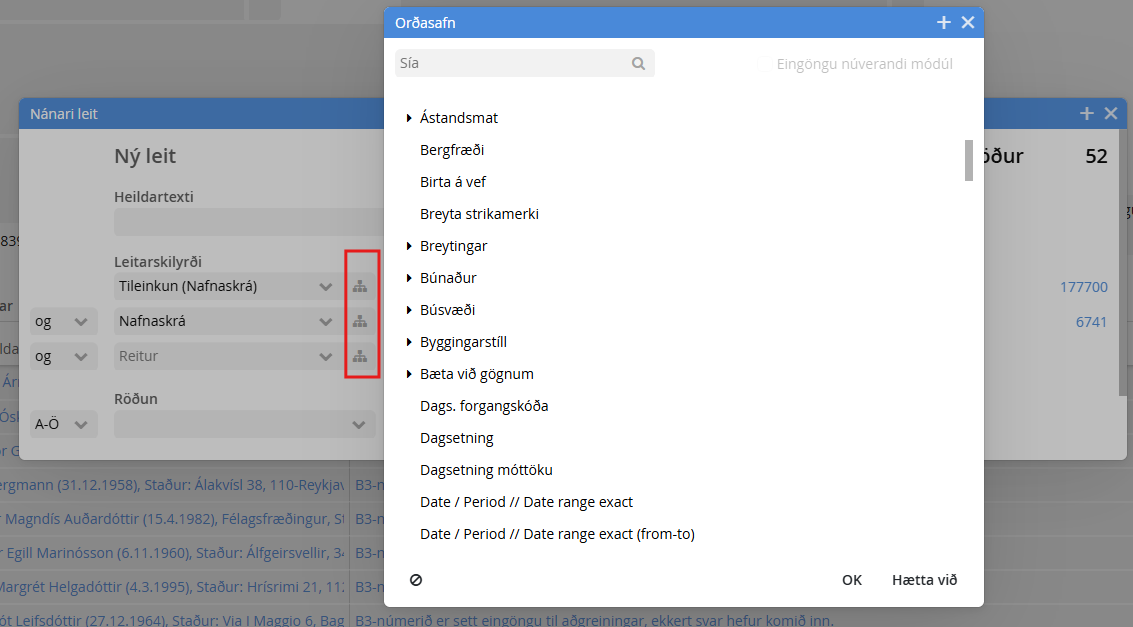The height and width of the screenshot is (627, 1133).
Task: Open the A-Ö sort order dropdown
Action: click(64, 424)
